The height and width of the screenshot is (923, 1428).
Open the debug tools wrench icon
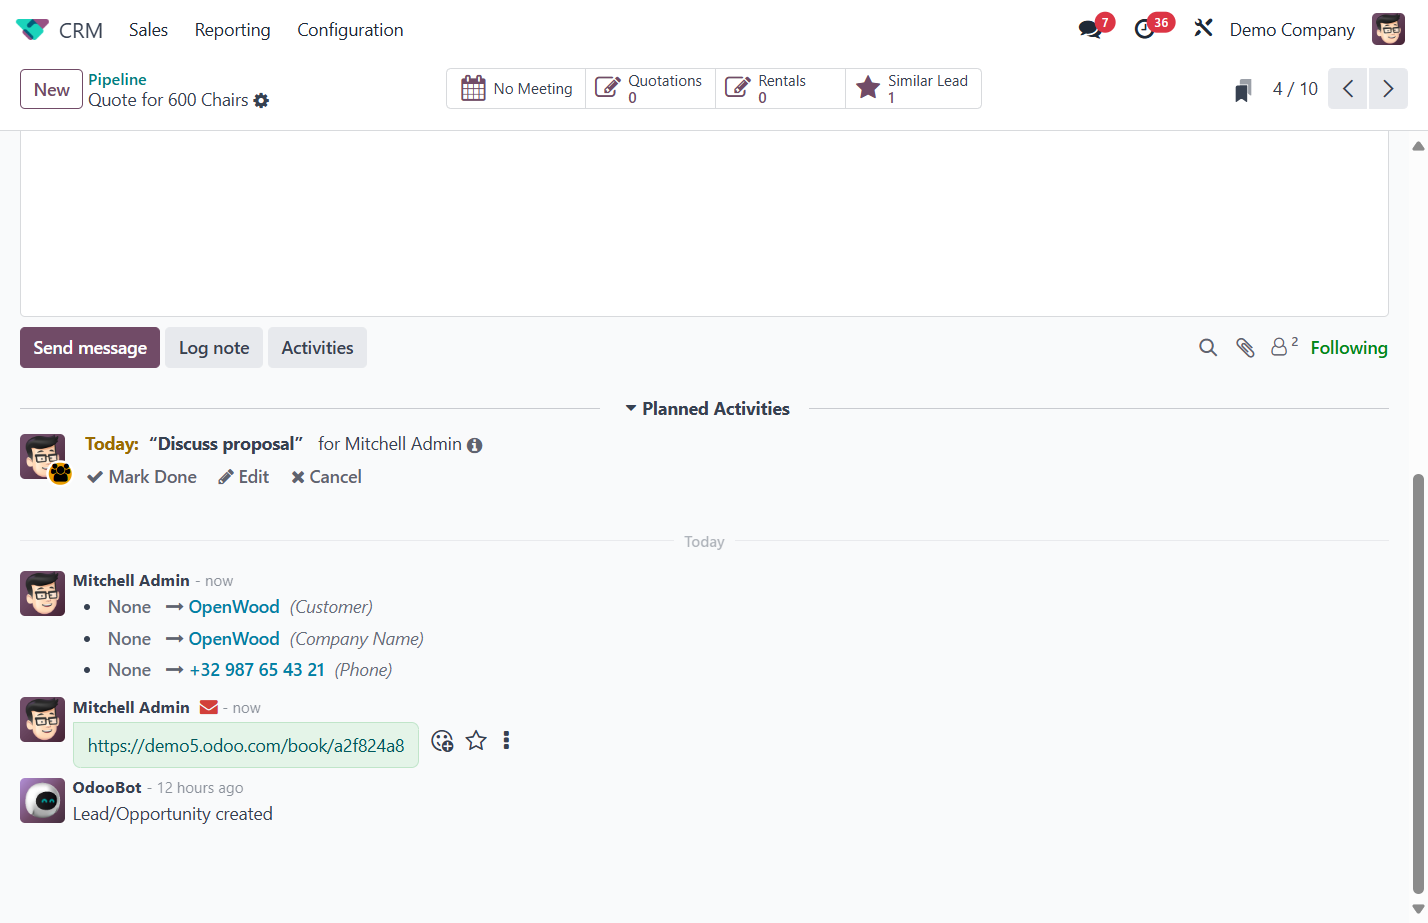[1203, 29]
